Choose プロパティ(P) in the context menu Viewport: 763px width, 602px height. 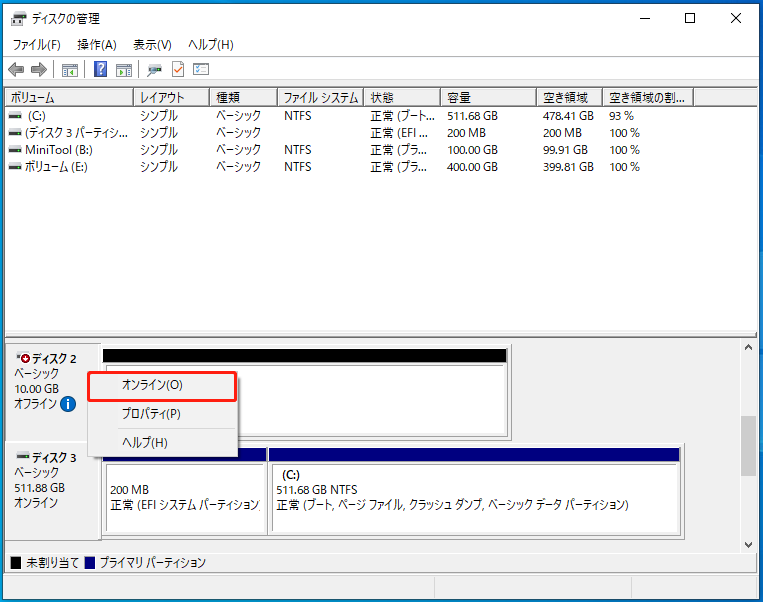pyautogui.click(x=163, y=414)
